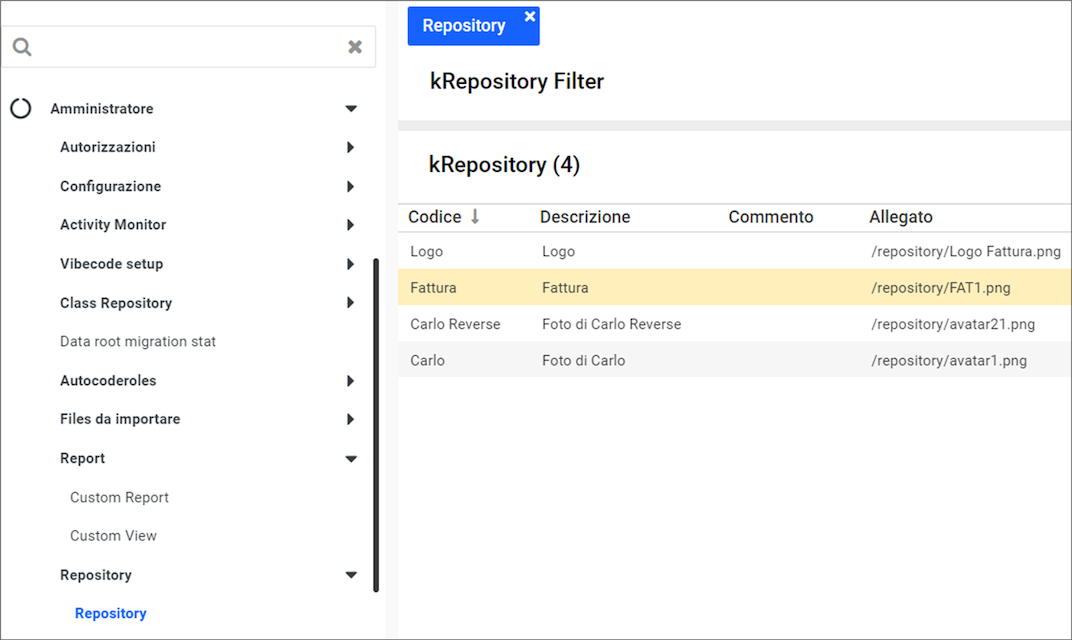1072x640 pixels.
Task: Click the Amministratore circle icon
Action: (x=21, y=108)
